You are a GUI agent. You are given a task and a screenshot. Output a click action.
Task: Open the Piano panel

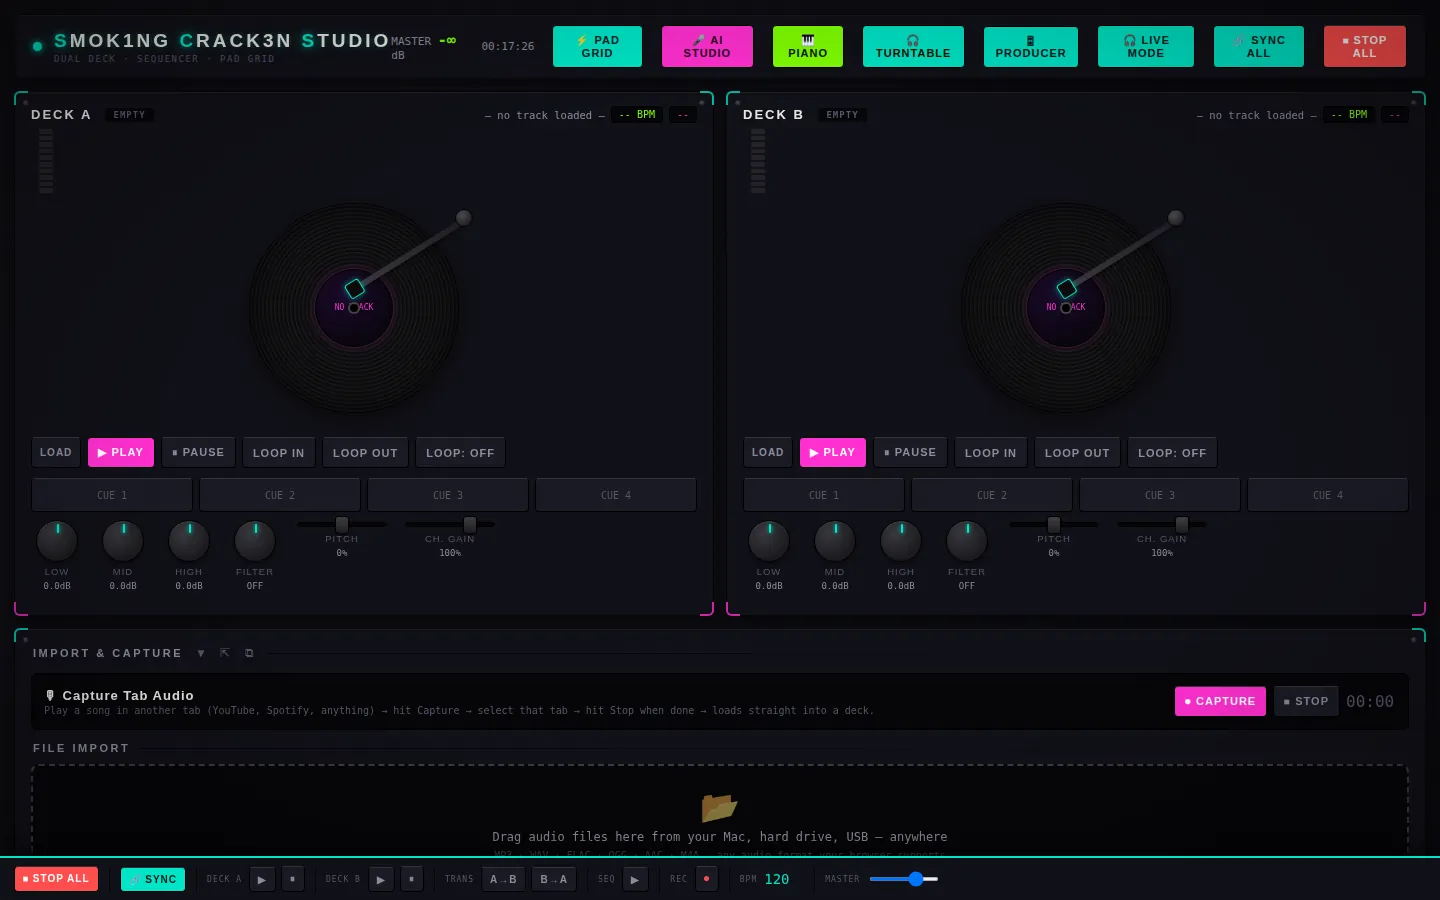[x=808, y=46]
